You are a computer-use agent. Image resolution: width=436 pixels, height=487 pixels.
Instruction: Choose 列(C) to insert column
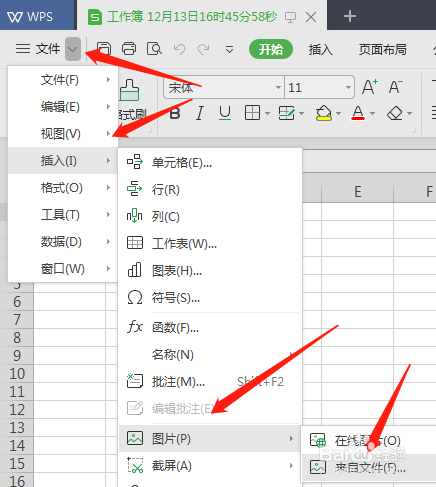210,216
